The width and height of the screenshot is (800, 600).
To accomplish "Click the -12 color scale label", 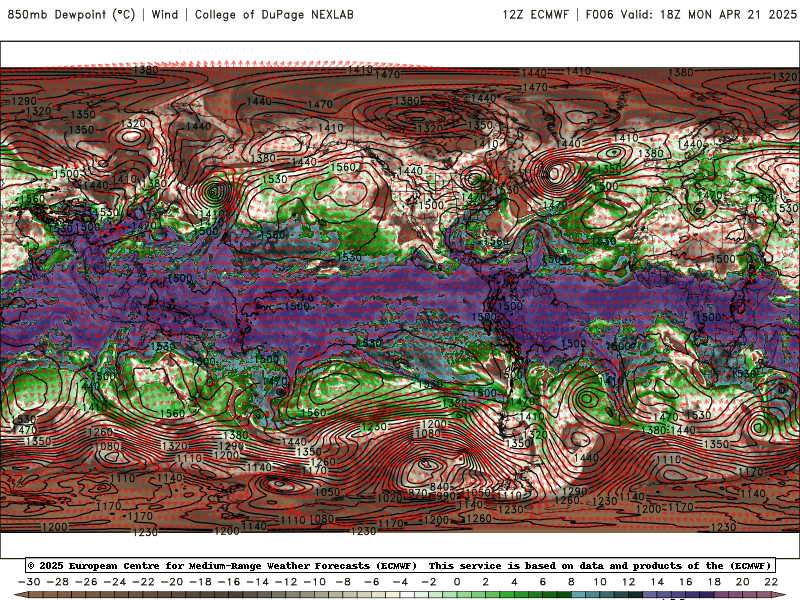I will (x=286, y=582).
